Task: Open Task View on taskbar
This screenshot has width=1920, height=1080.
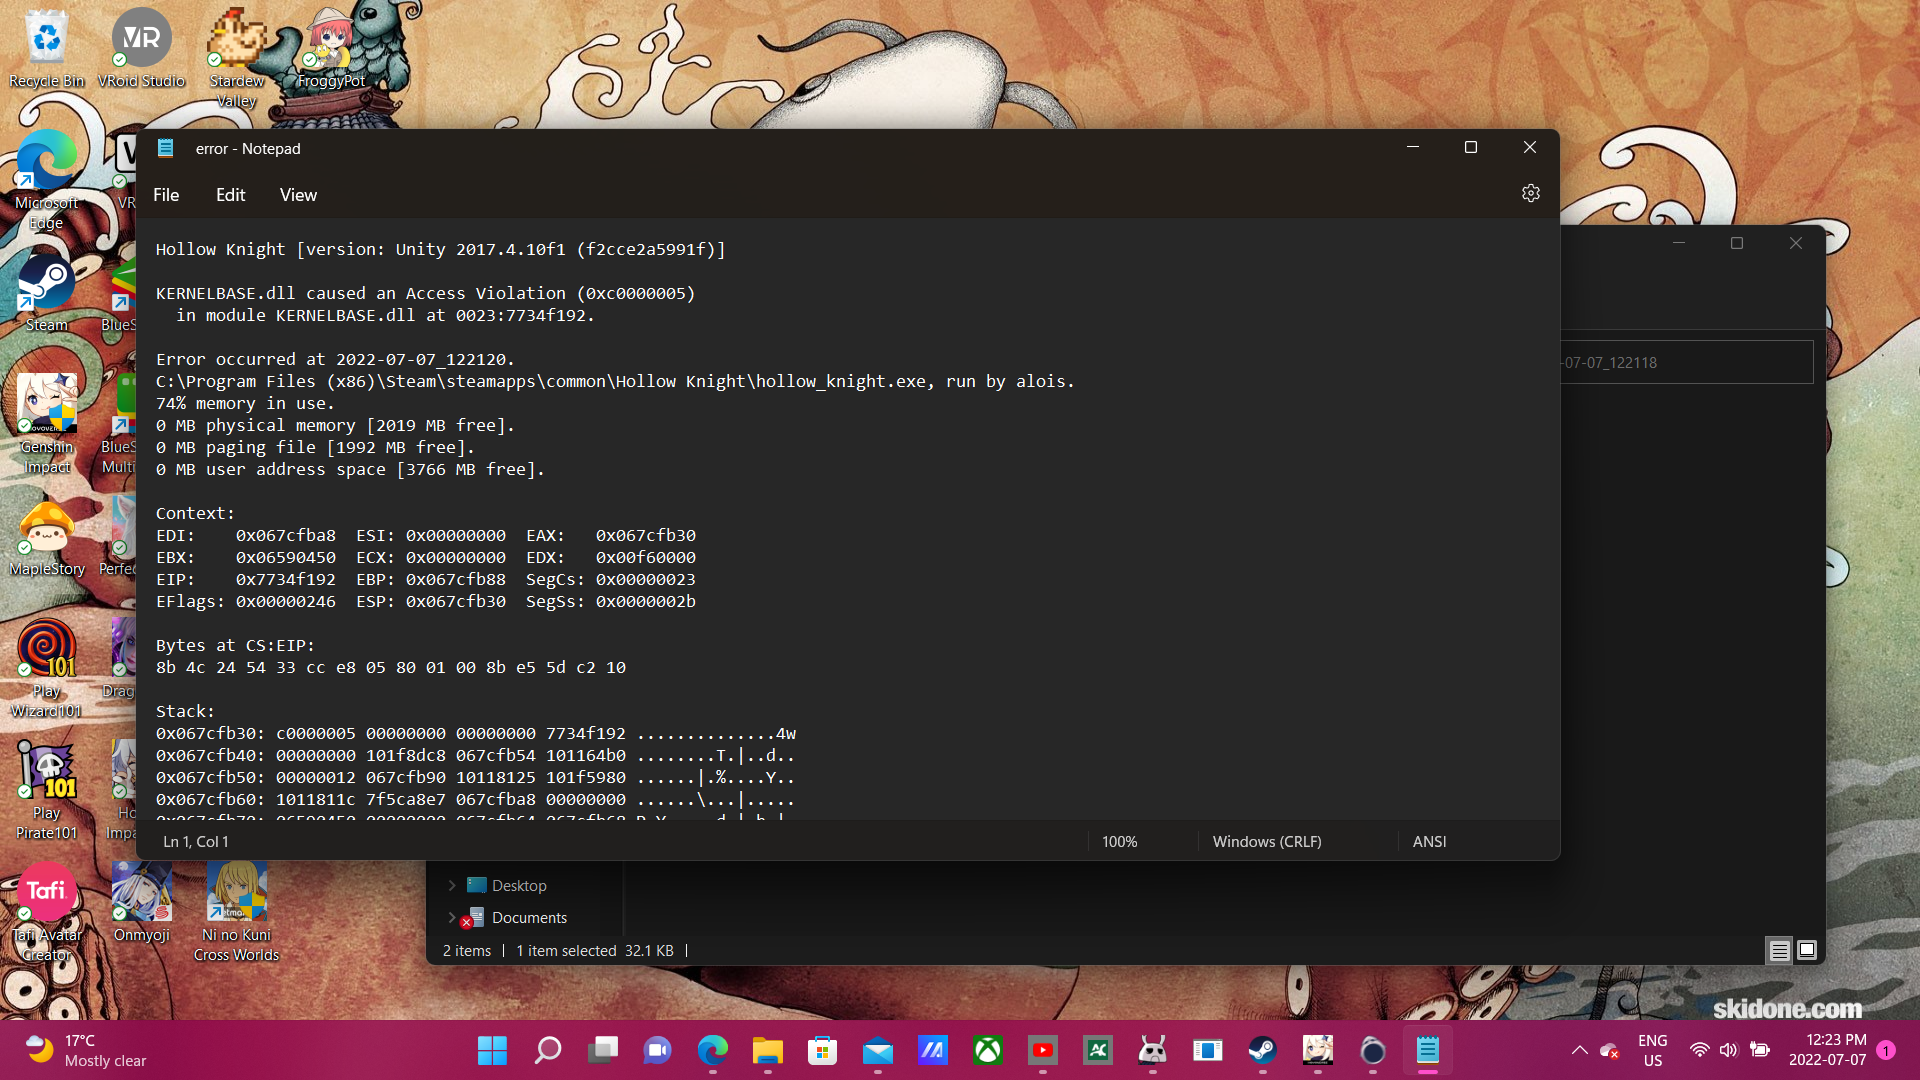Action: pos(602,1050)
